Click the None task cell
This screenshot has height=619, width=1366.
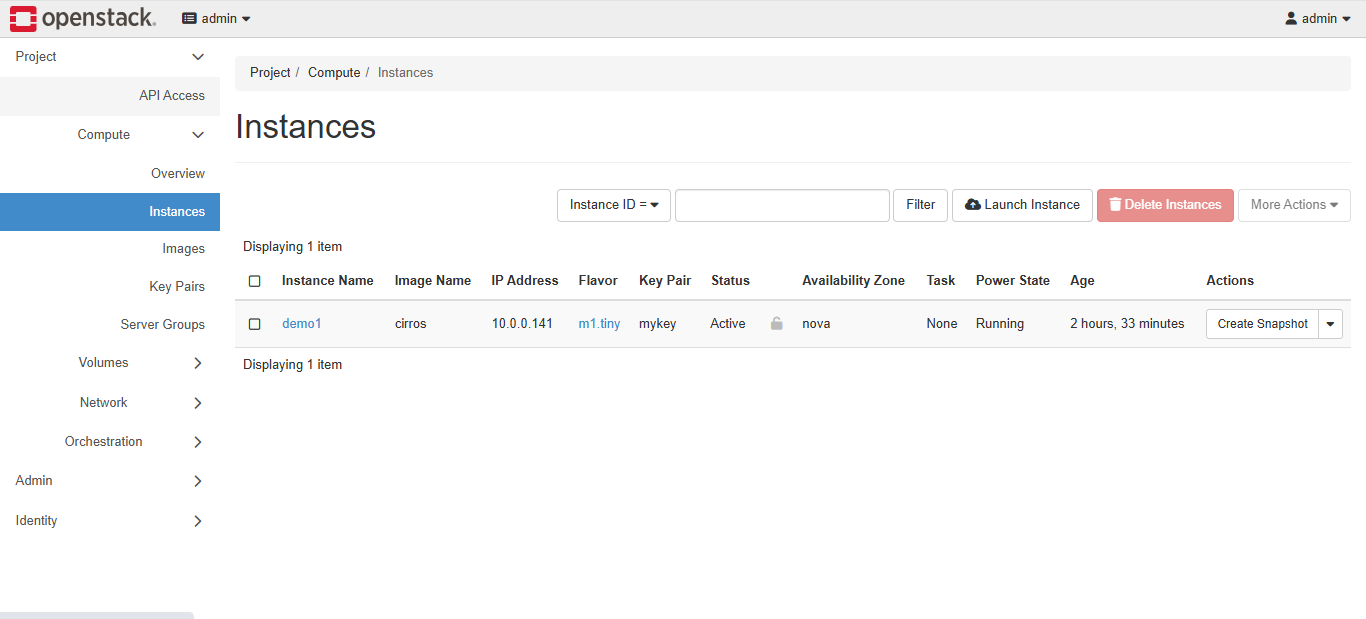942,324
